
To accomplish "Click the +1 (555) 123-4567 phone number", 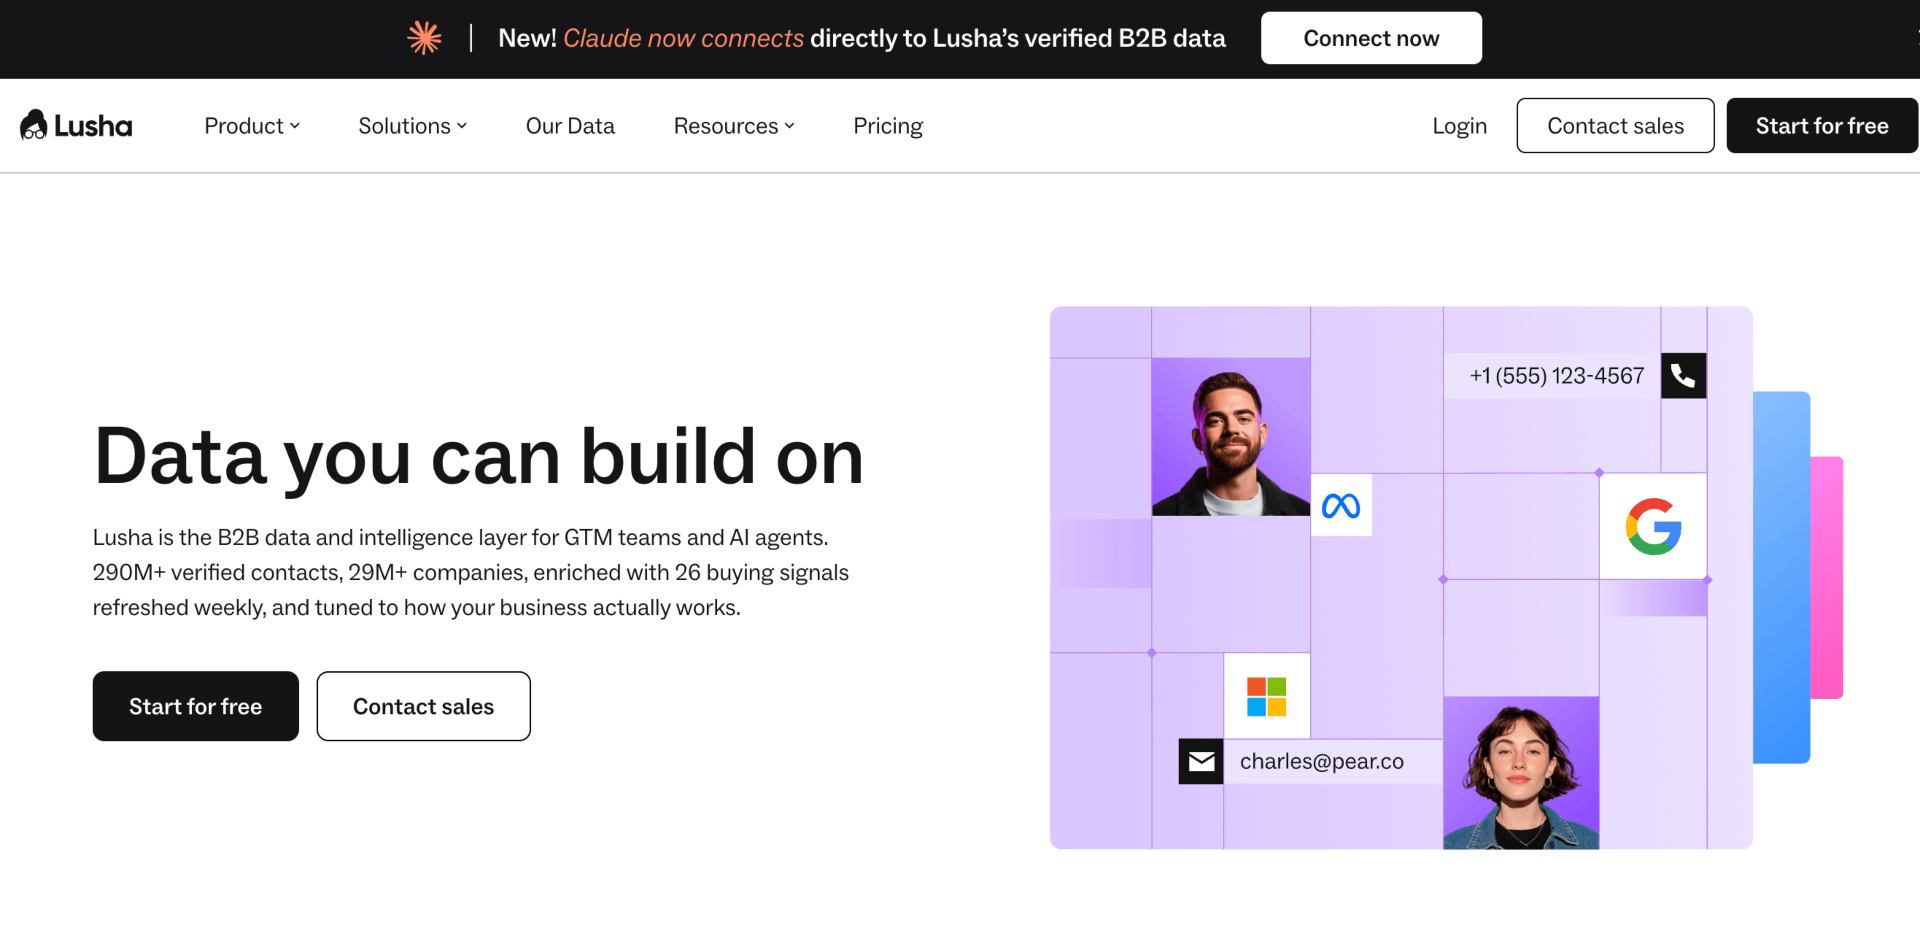I will [x=1557, y=376].
